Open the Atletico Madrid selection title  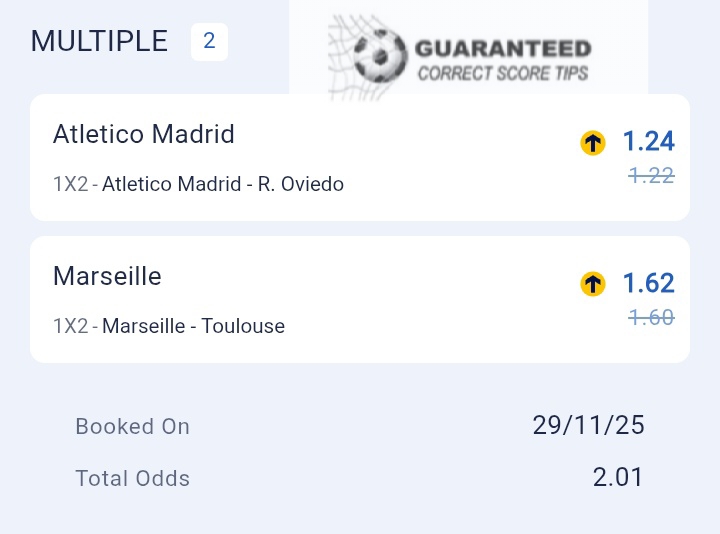tap(144, 134)
